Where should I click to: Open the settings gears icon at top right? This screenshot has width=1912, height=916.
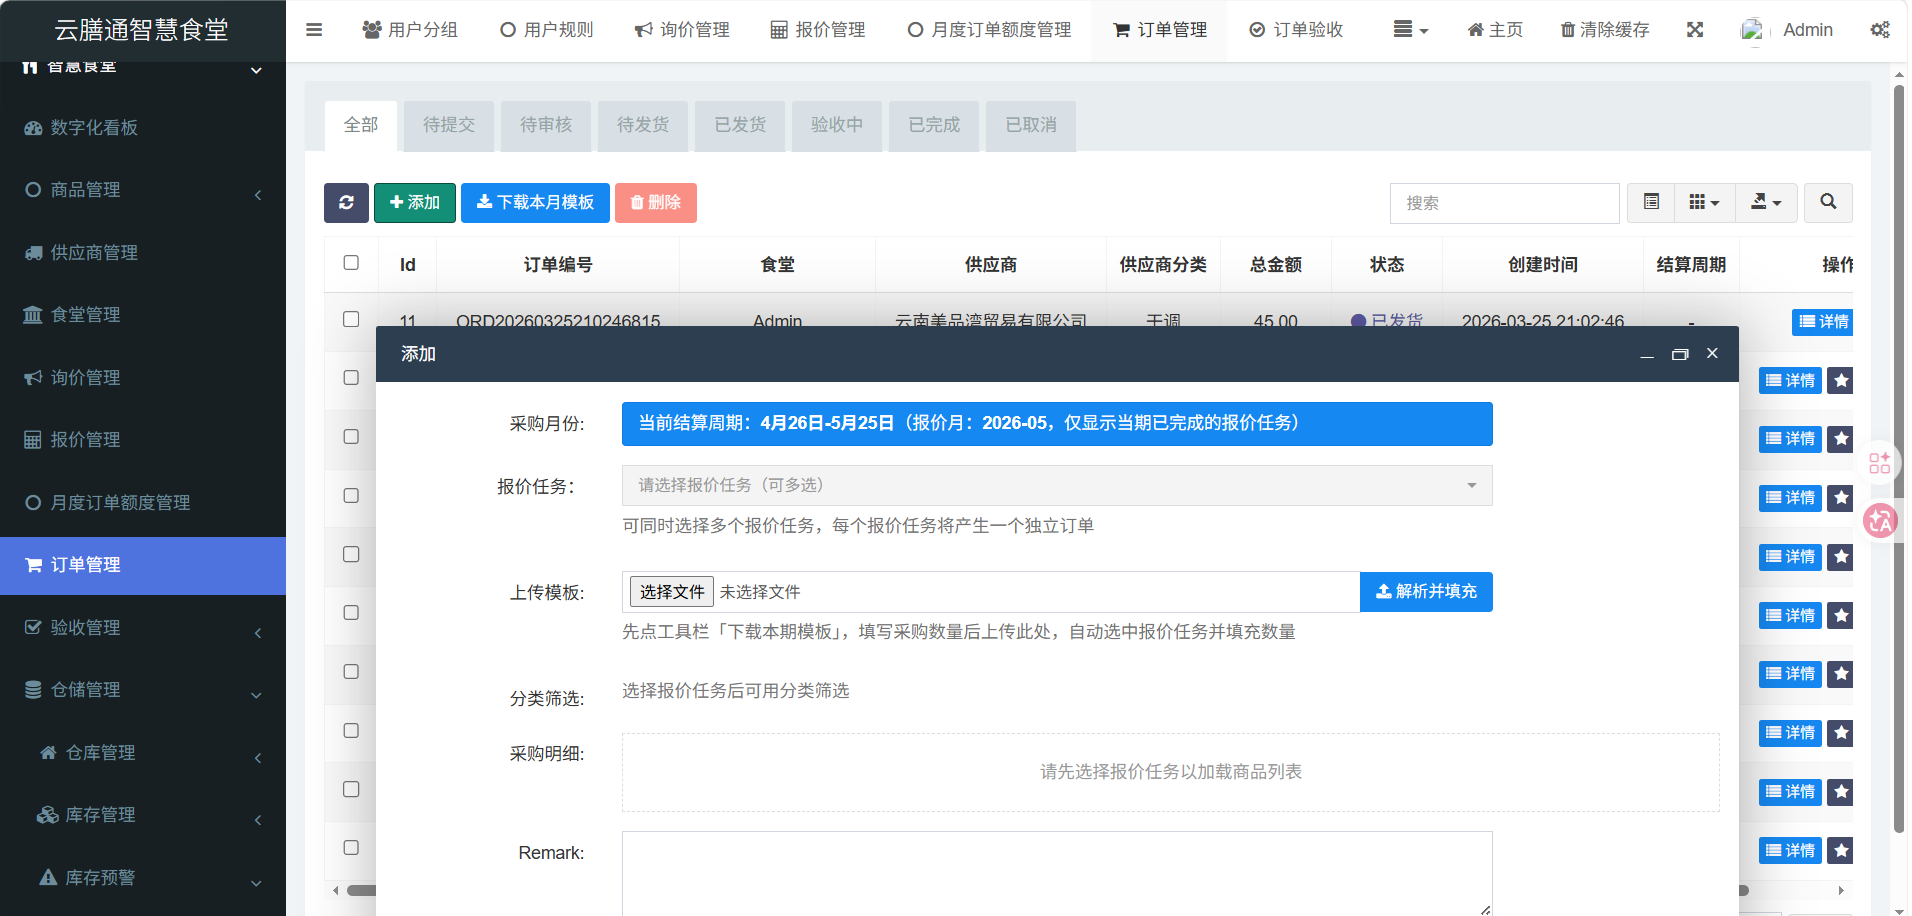coord(1880,30)
